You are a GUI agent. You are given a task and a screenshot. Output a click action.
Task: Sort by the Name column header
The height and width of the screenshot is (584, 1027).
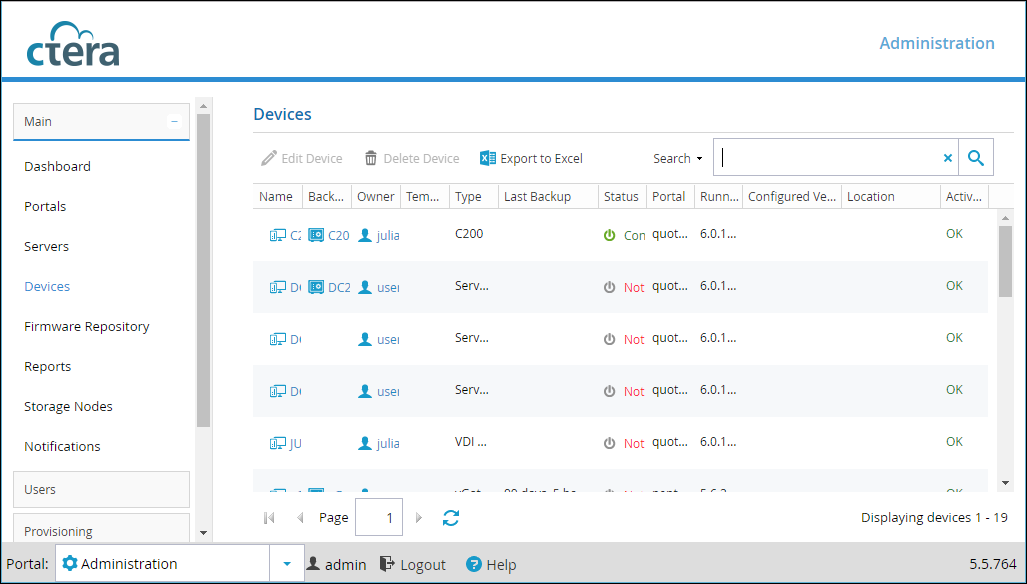[x=277, y=196]
